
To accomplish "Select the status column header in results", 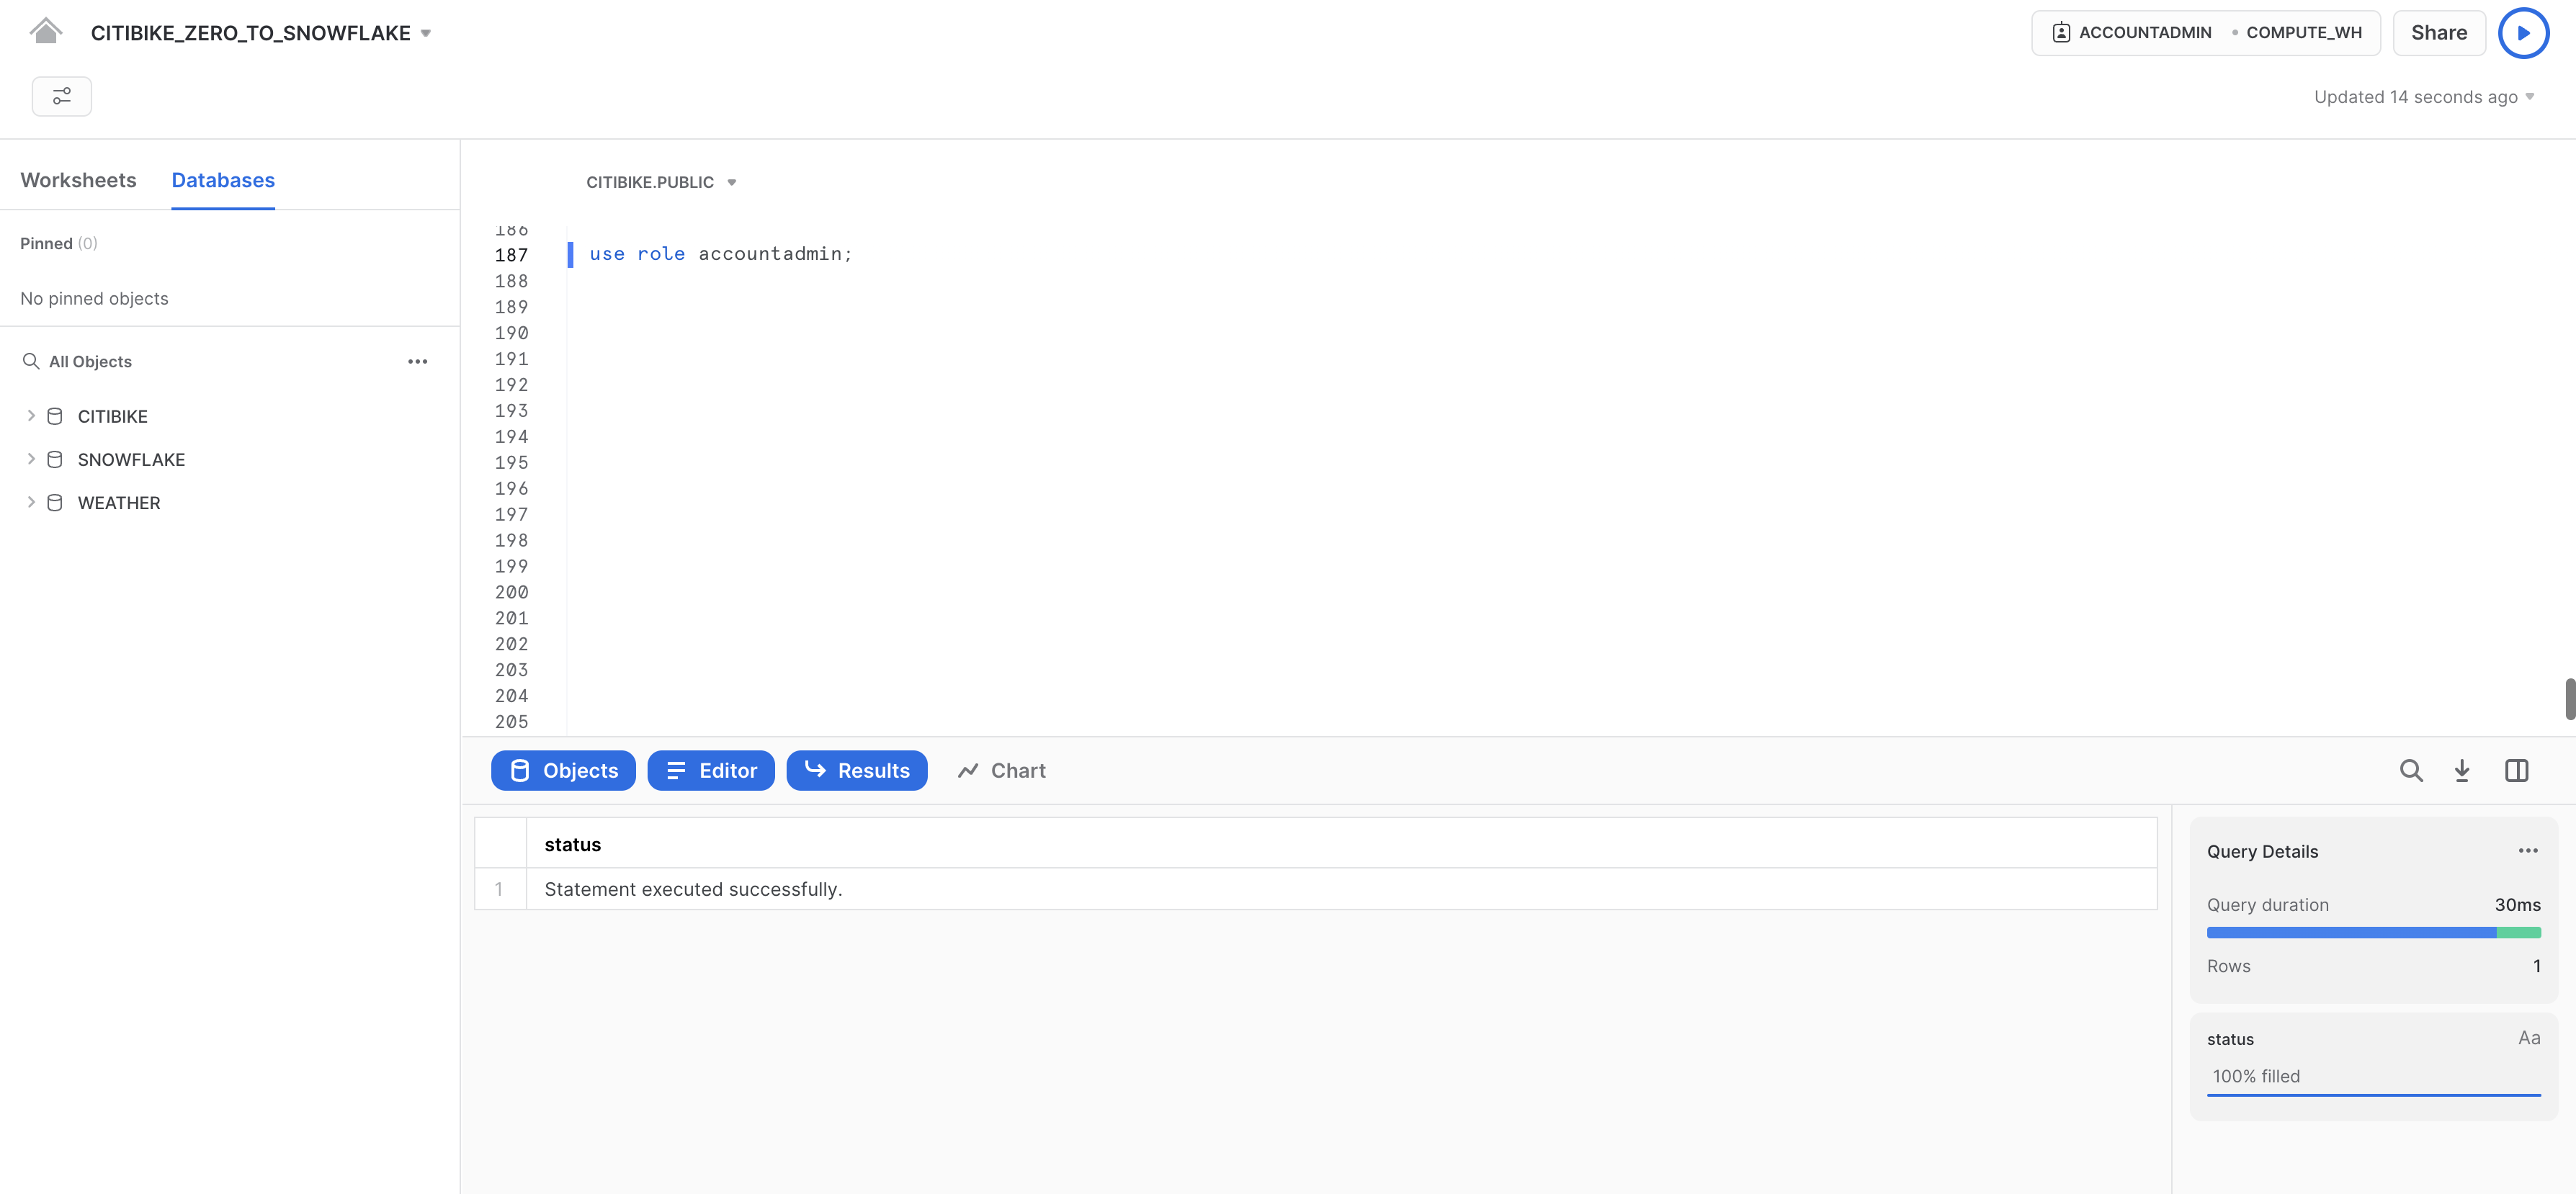I will (x=572, y=844).
